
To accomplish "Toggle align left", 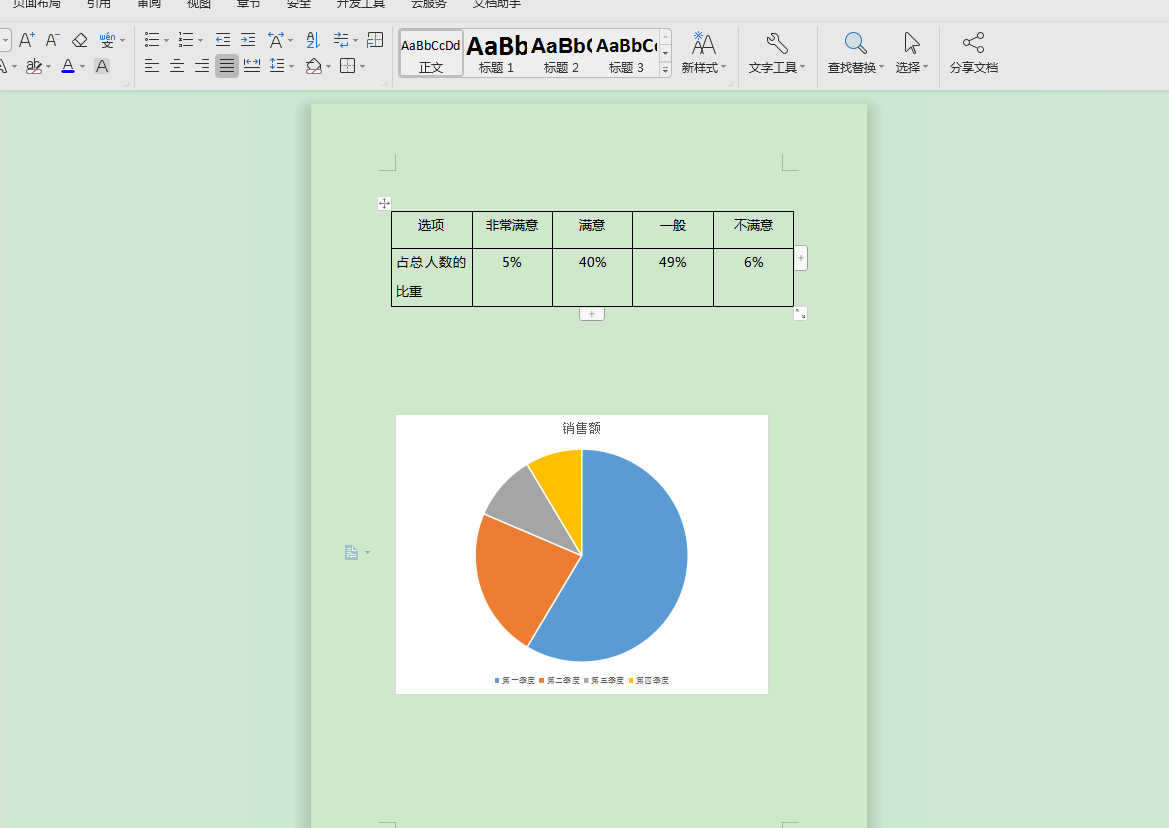I will point(152,66).
